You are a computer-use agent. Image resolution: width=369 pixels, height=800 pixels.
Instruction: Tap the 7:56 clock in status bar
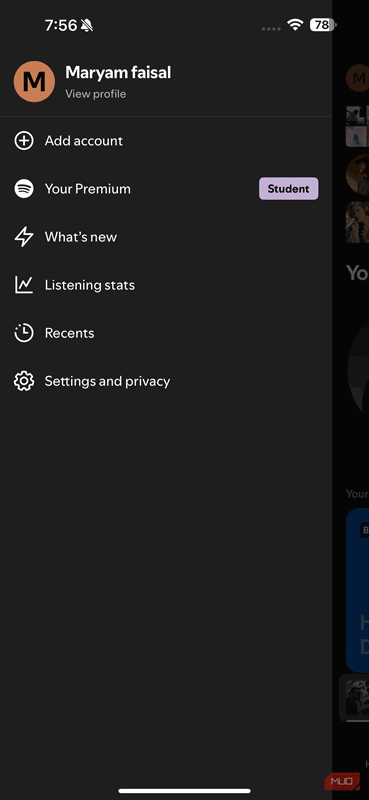pyautogui.click(x=61, y=26)
